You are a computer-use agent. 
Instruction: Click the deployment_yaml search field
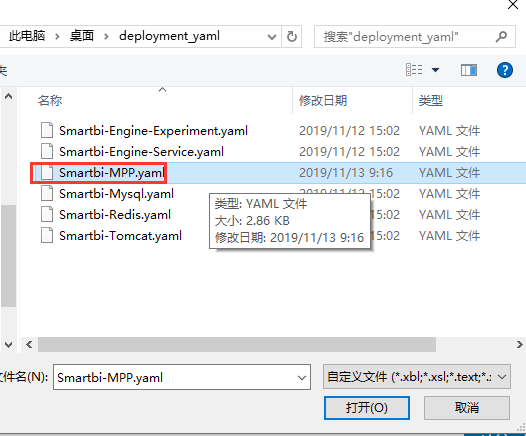pyautogui.click(x=415, y=36)
